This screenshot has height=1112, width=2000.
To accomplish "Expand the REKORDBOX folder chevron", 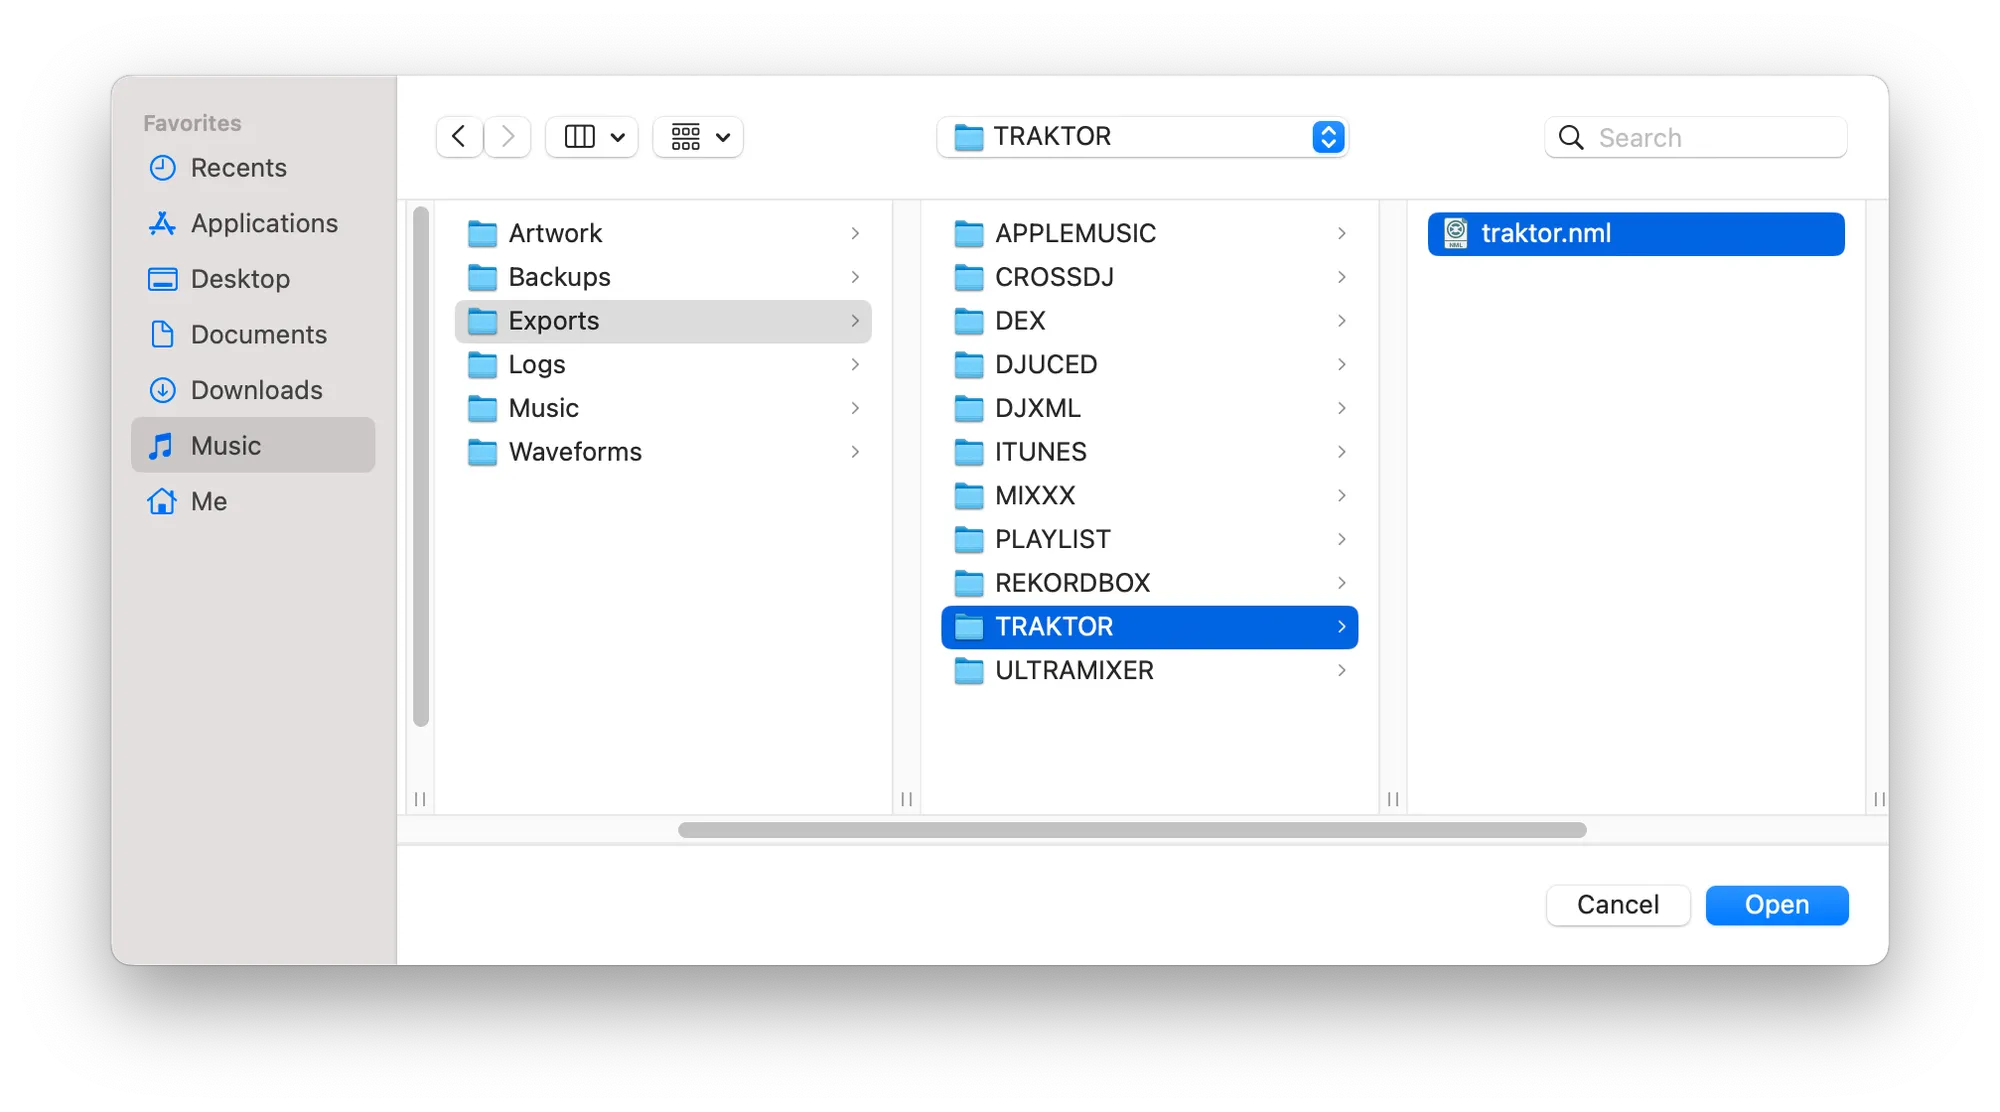I will coord(1341,583).
